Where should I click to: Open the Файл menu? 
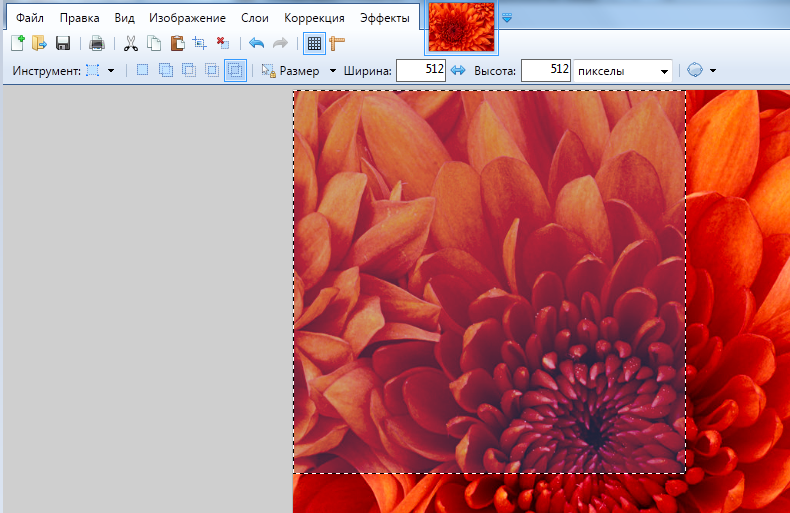(30, 18)
